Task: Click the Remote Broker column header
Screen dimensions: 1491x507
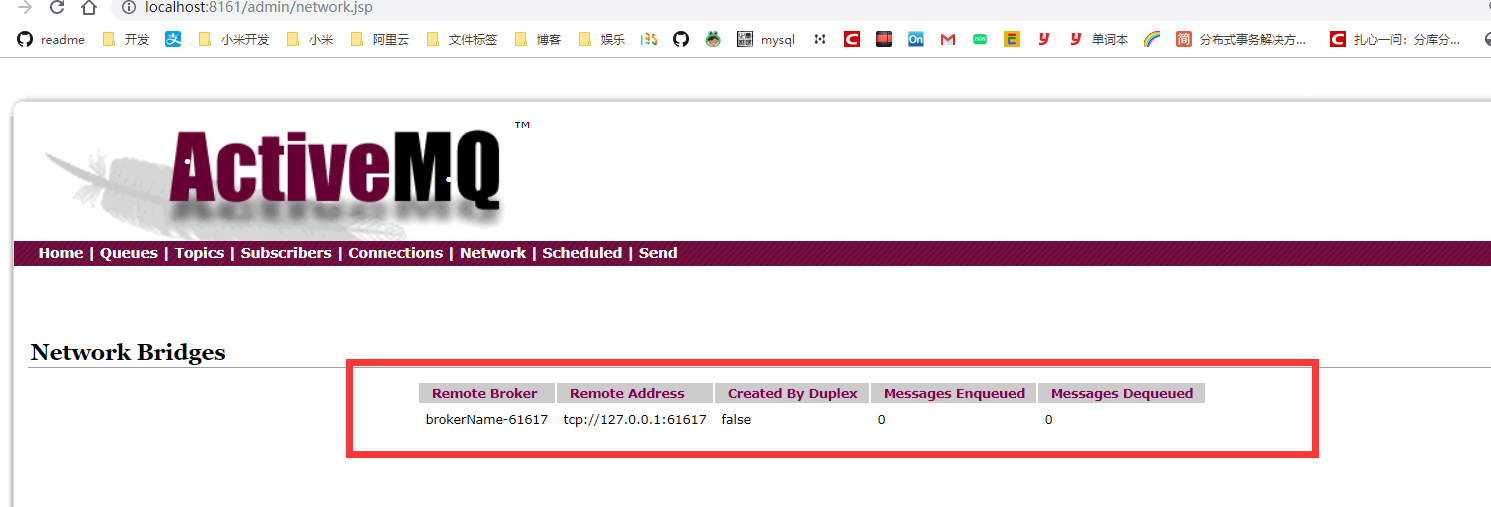Action: pyautogui.click(x=485, y=393)
